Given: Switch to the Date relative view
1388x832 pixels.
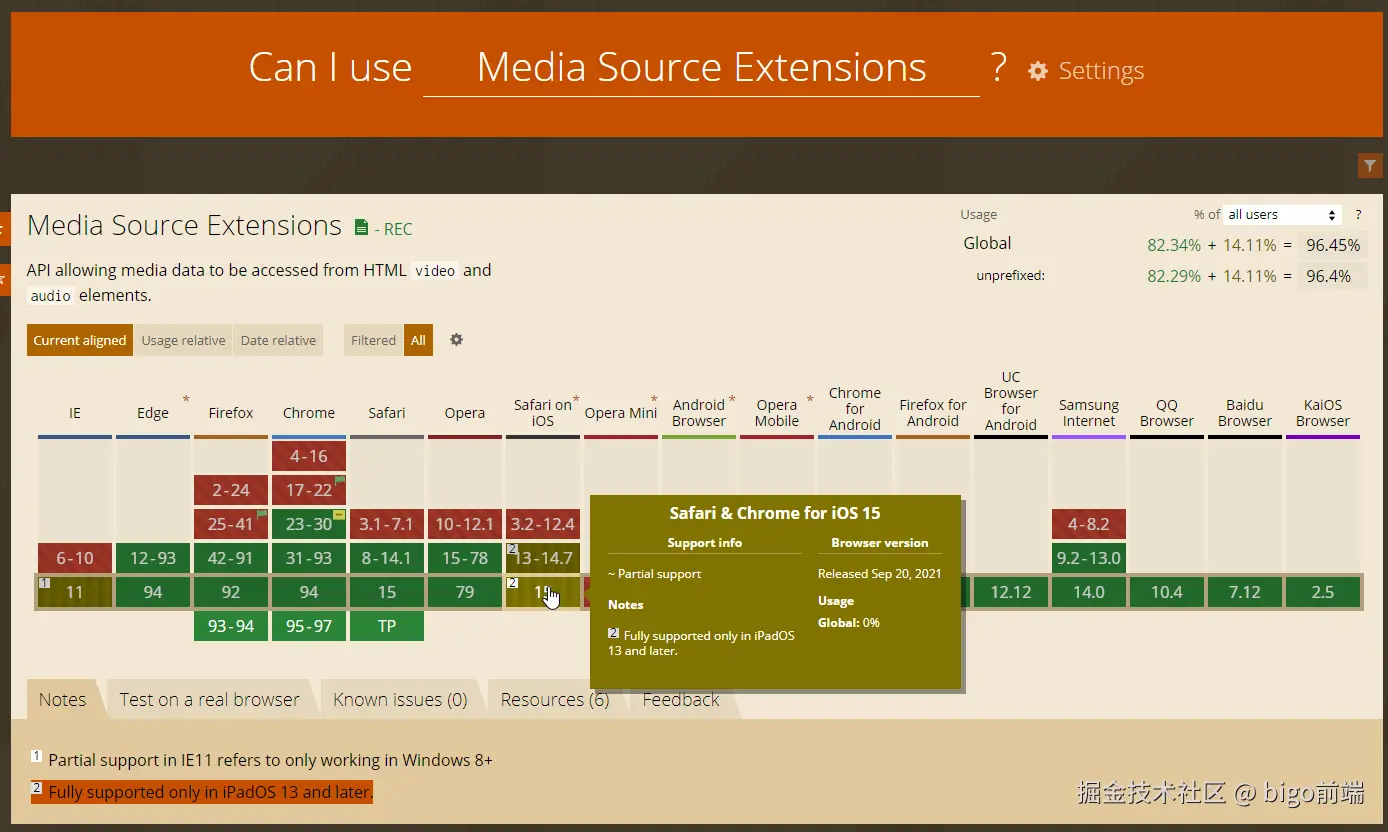Looking at the screenshot, I should tap(278, 340).
